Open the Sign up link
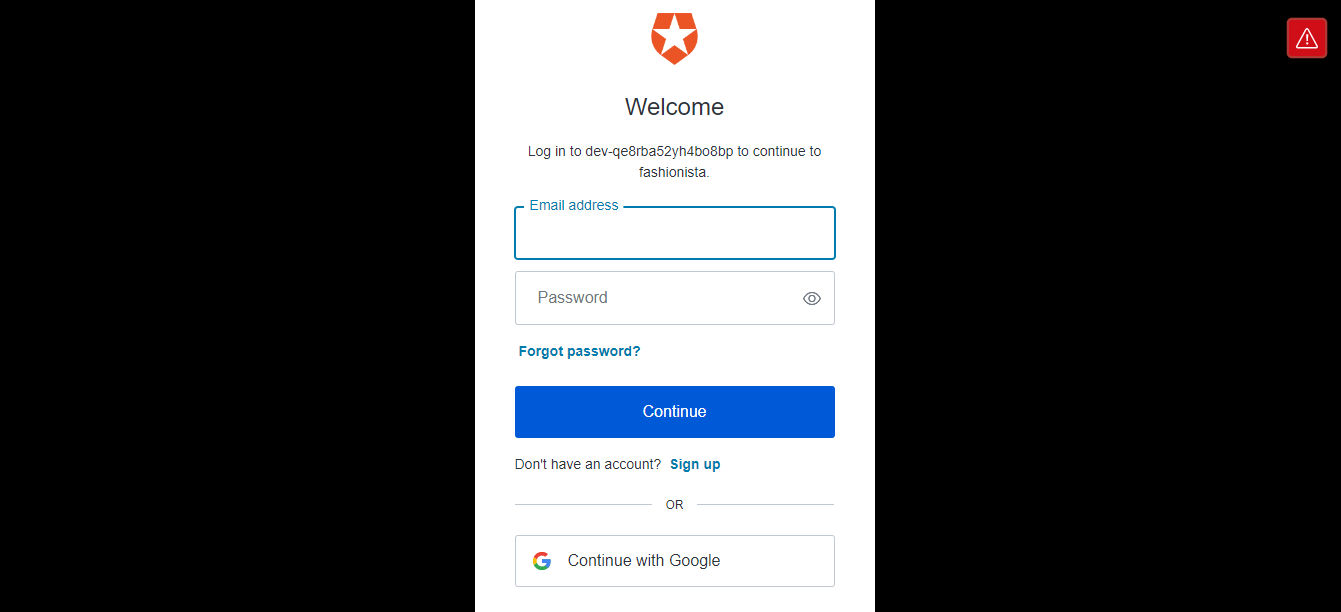Screen dimensions: 1341x612 coord(695,464)
